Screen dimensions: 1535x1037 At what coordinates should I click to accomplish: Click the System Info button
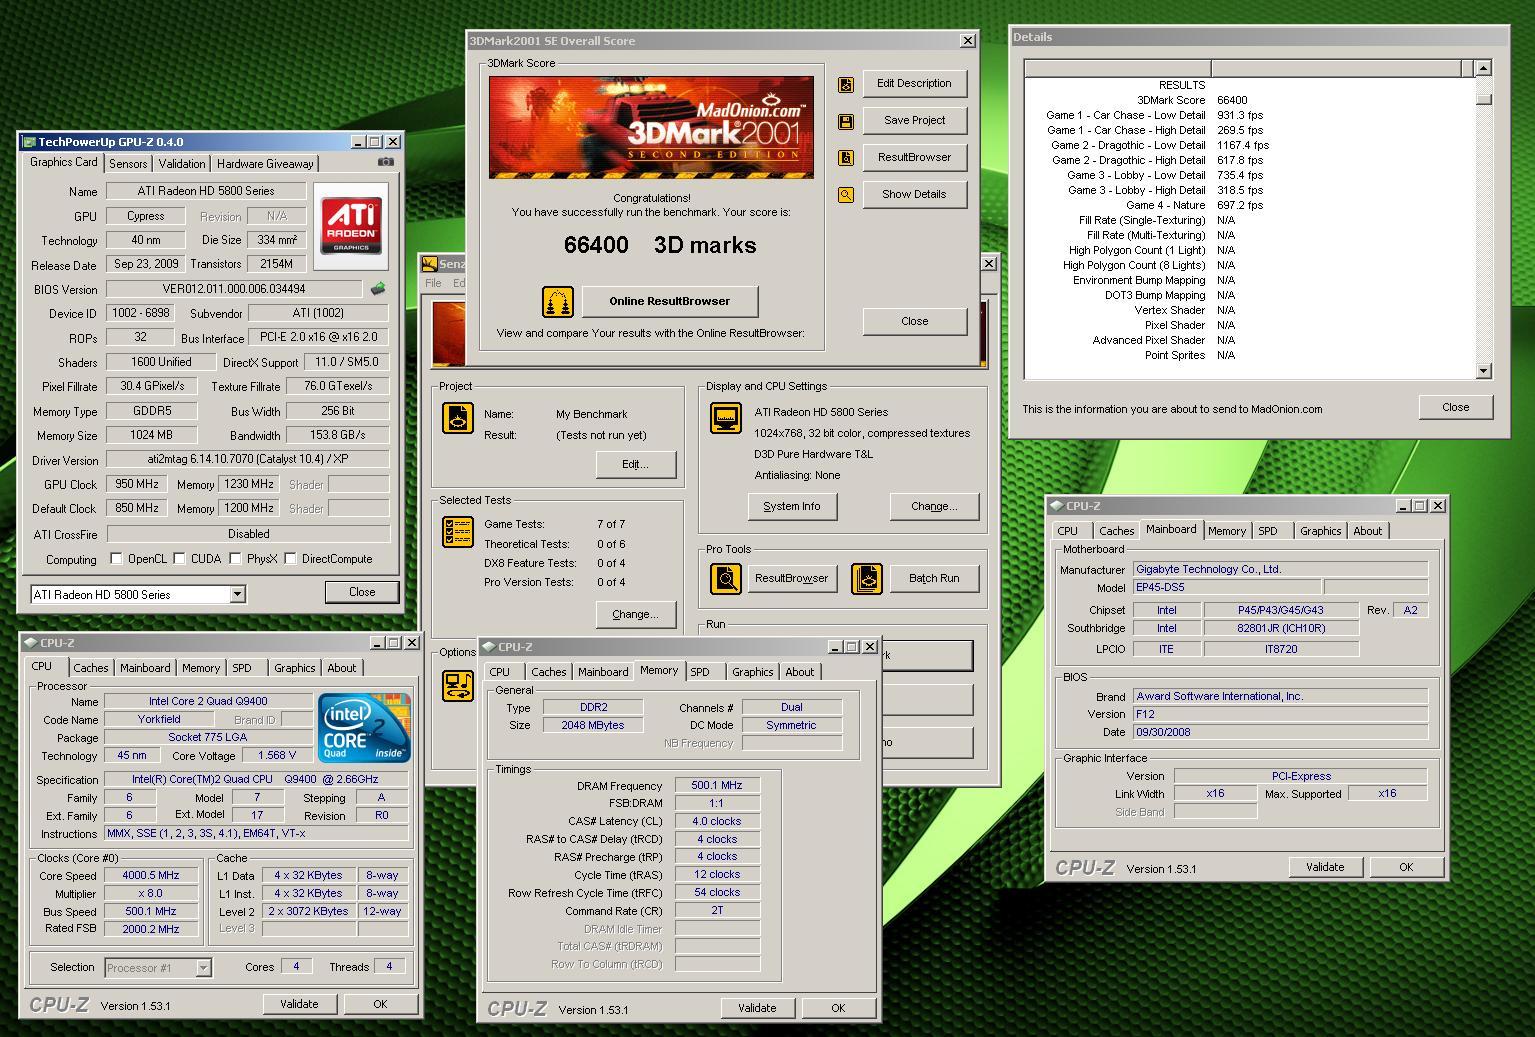point(791,507)
